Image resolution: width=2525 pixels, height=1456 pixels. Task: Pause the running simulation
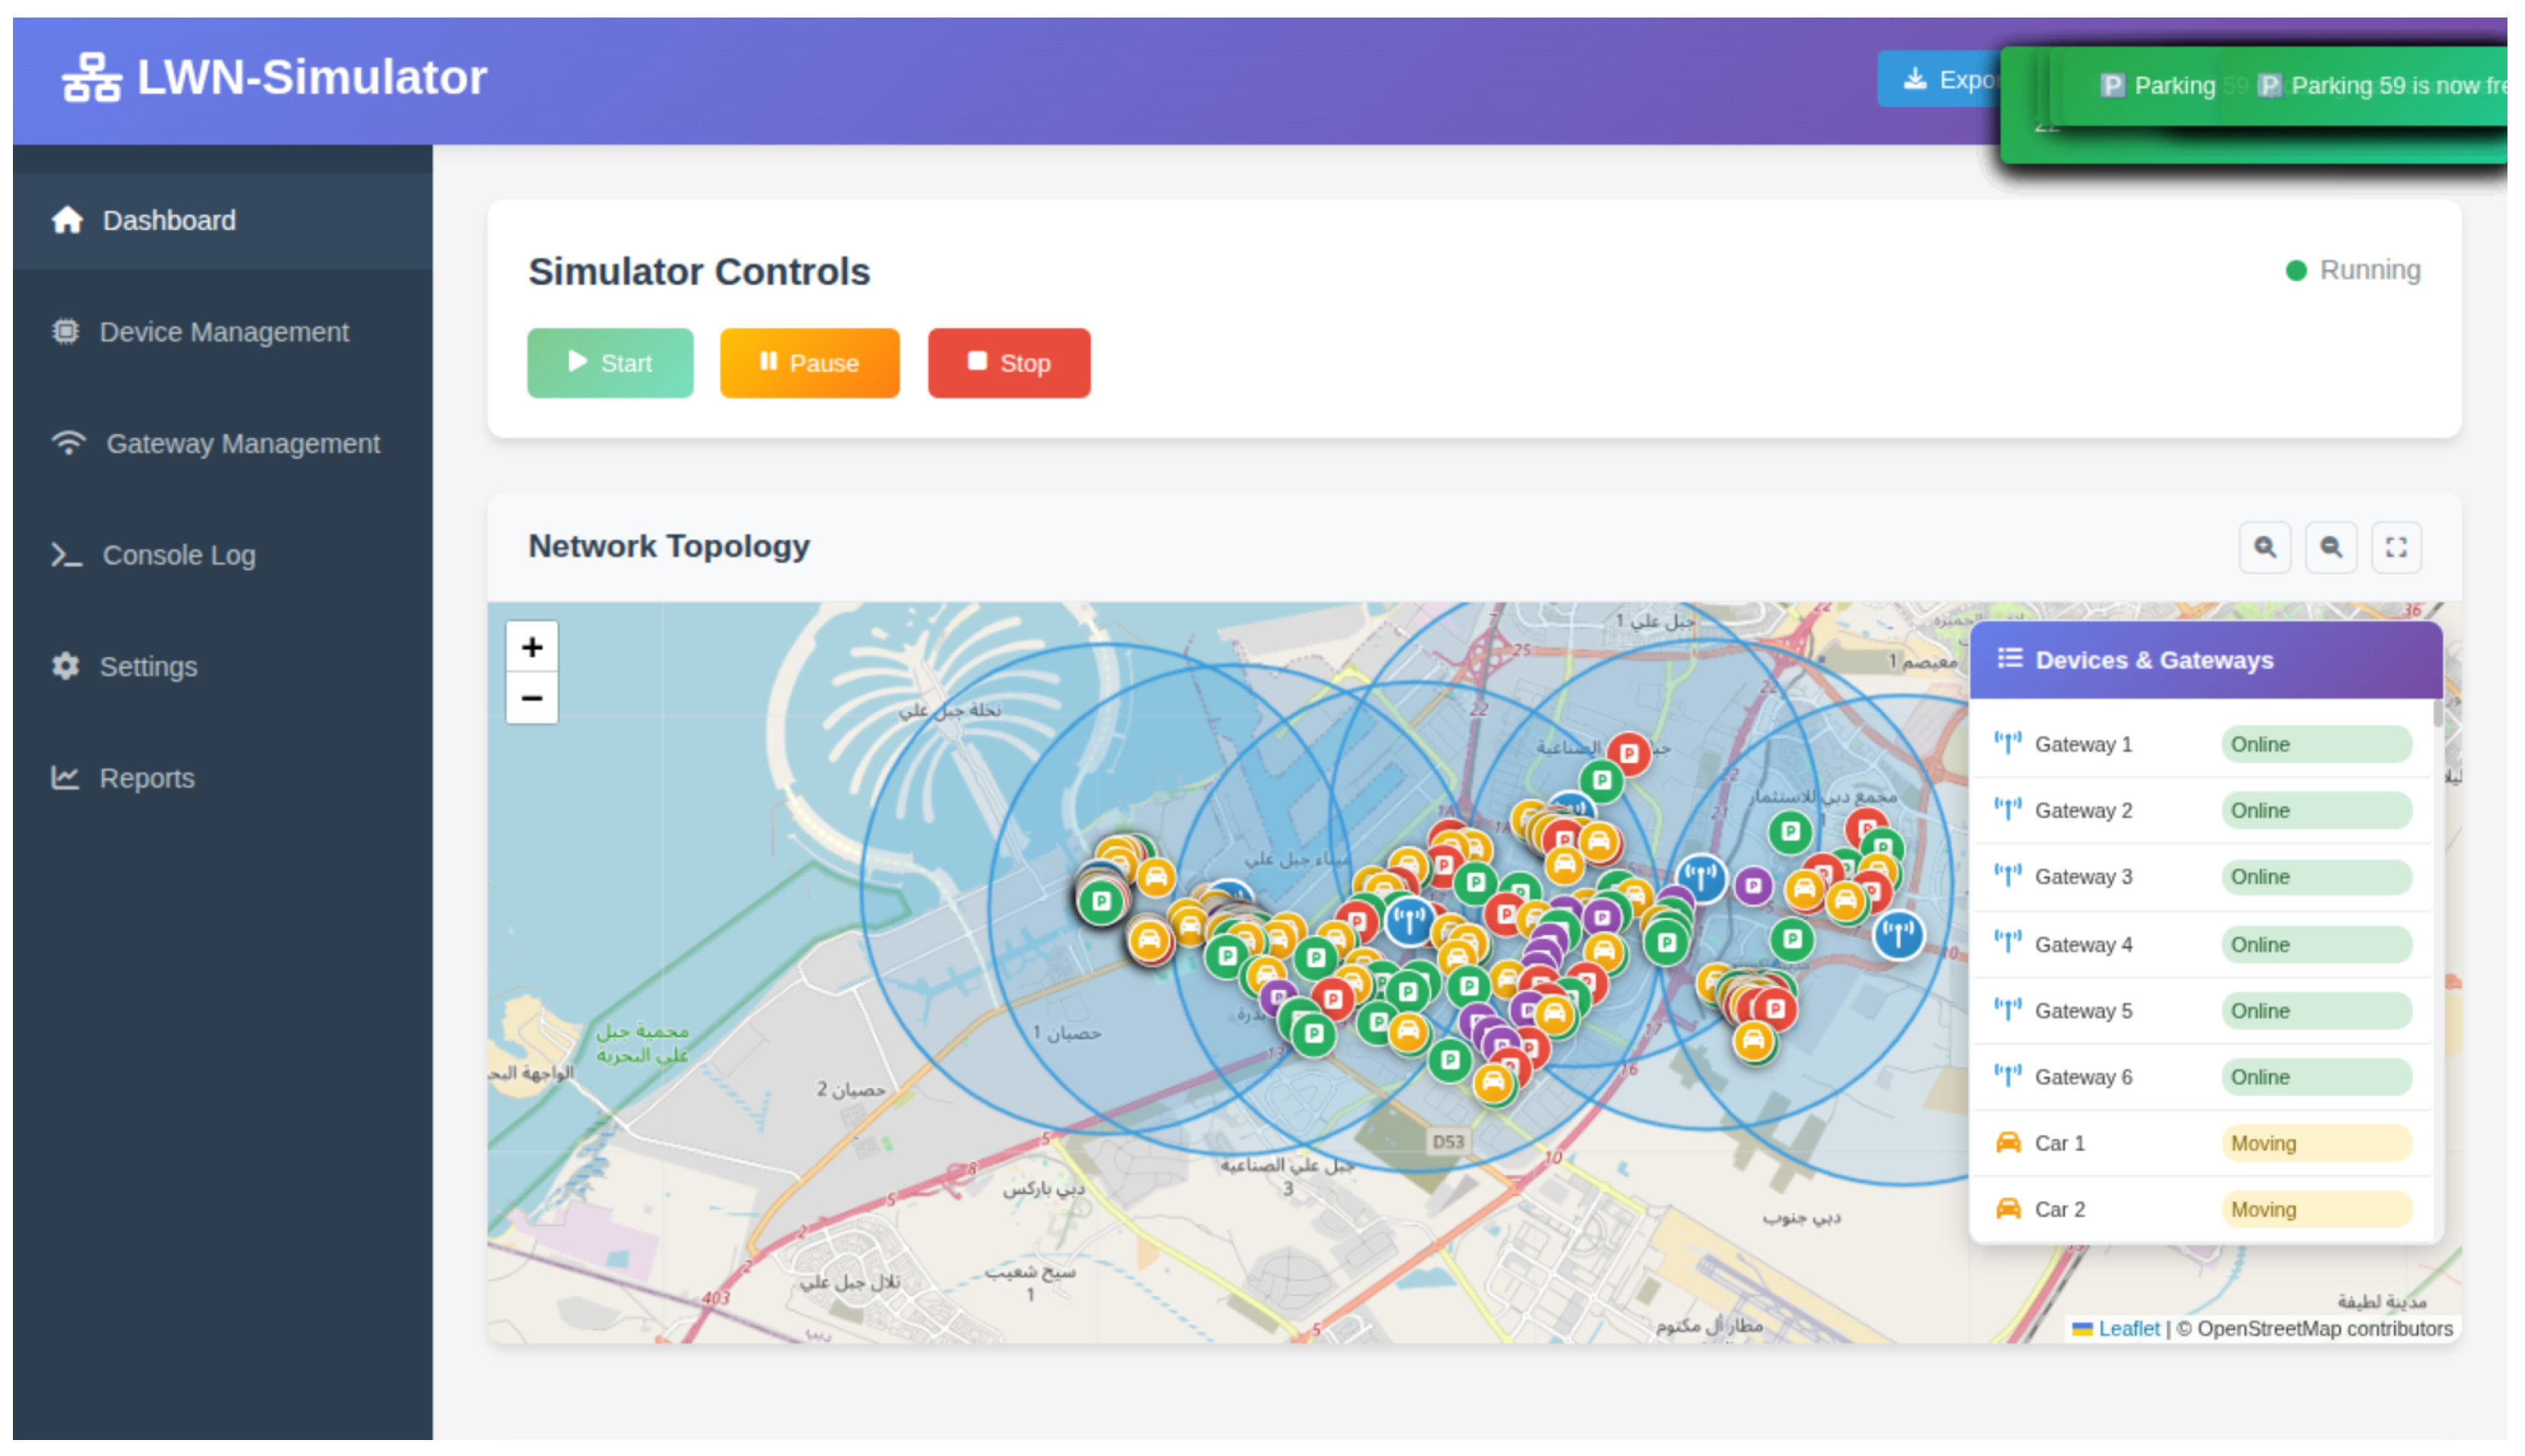point(808,363)
